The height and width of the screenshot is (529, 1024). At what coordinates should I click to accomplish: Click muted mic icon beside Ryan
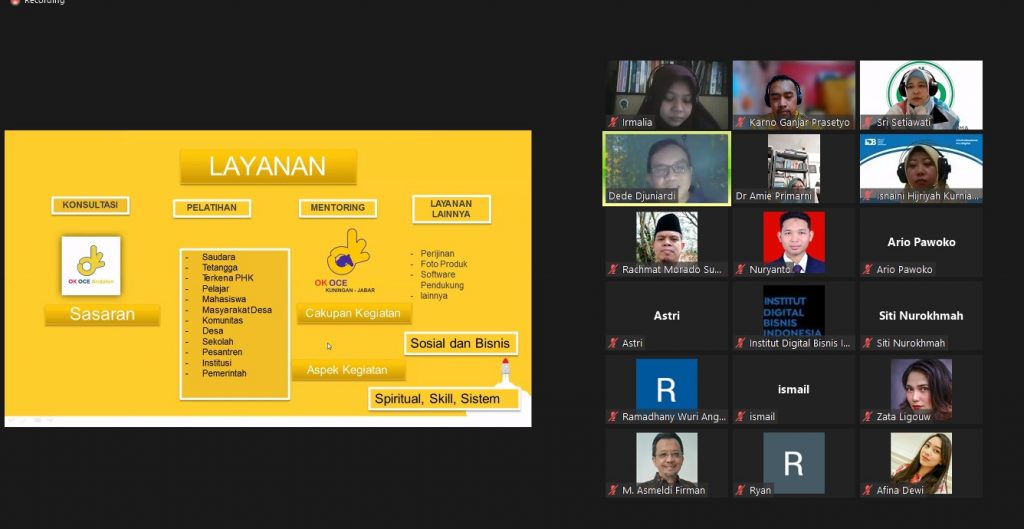pyautogui.click(x=741, y=491)
